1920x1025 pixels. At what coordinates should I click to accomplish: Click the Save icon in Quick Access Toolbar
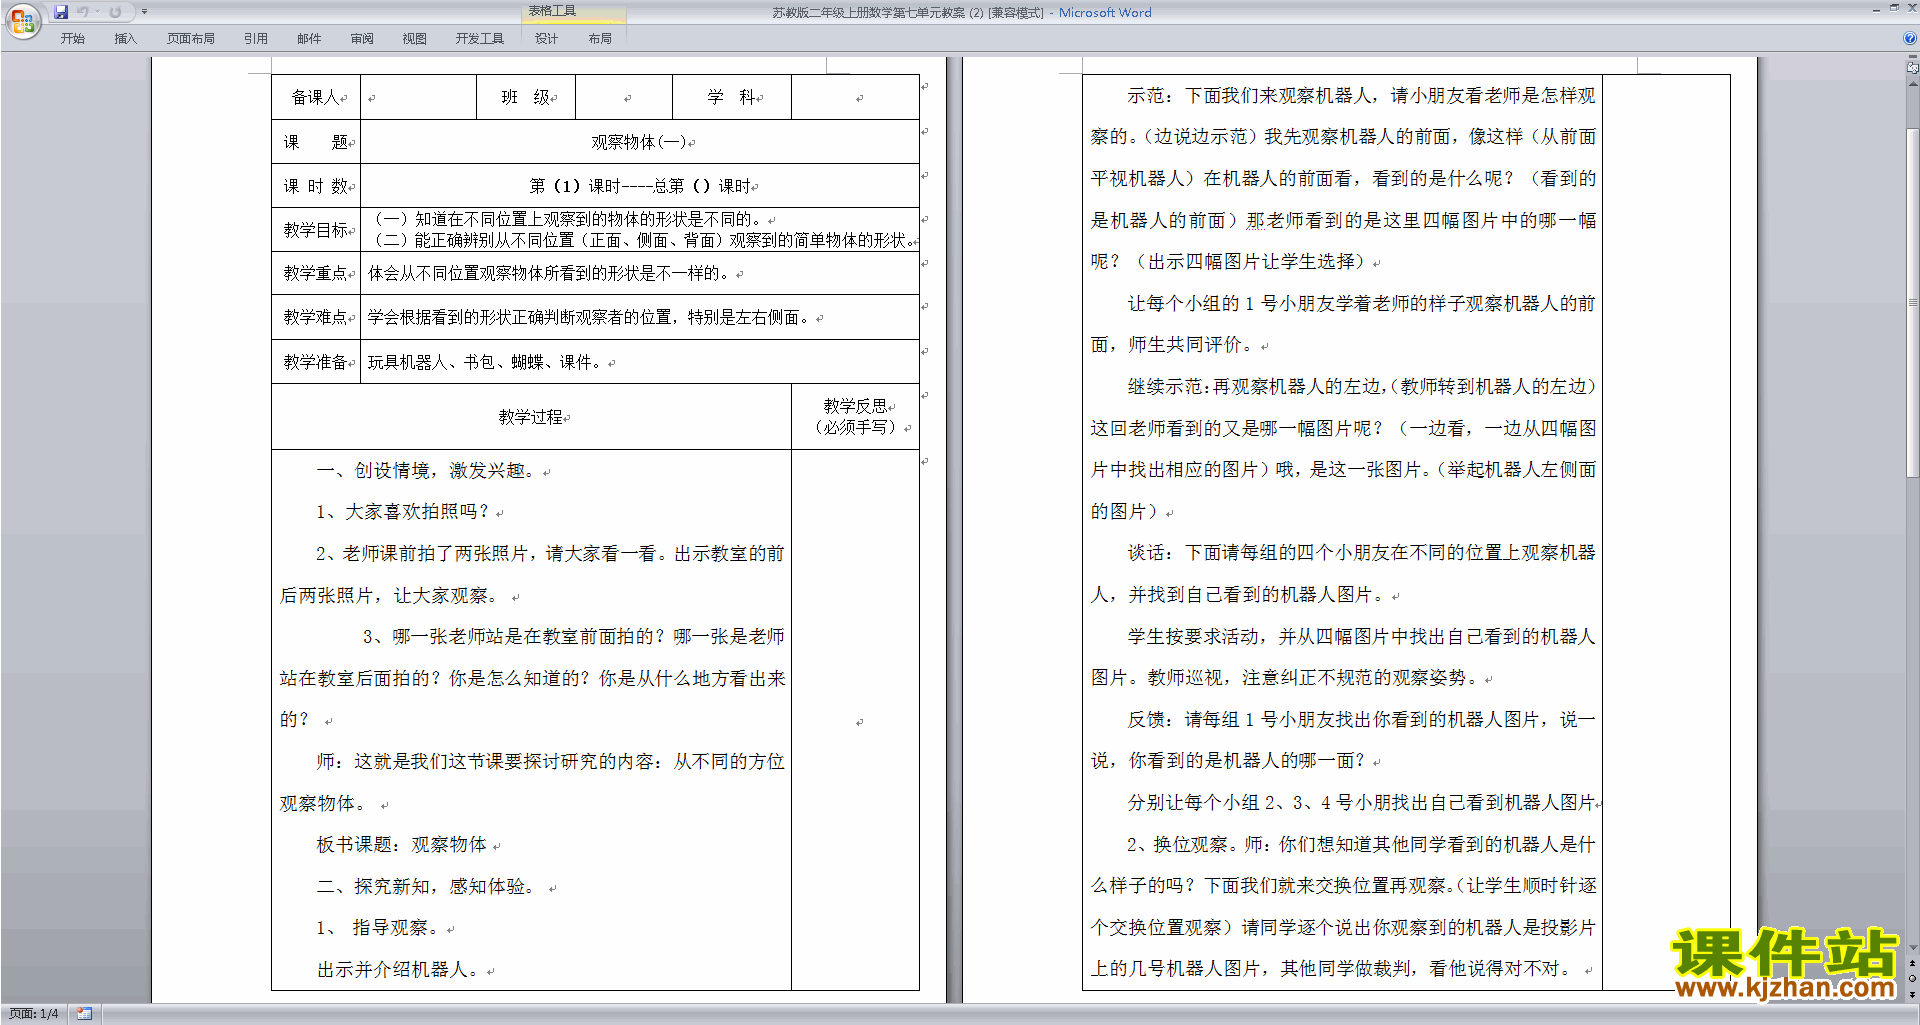61,12
